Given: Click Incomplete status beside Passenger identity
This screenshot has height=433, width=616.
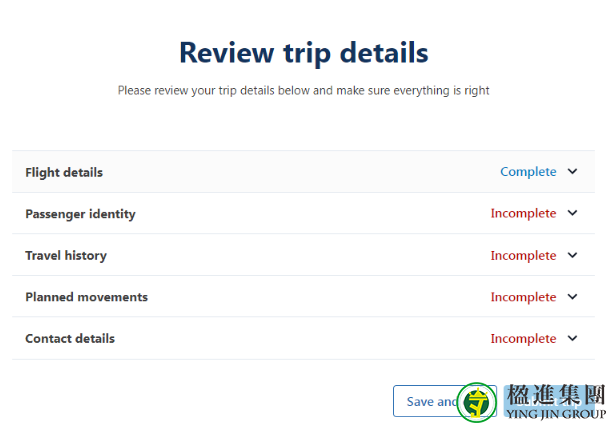Looking at the screenshot, I should point(523,213).
